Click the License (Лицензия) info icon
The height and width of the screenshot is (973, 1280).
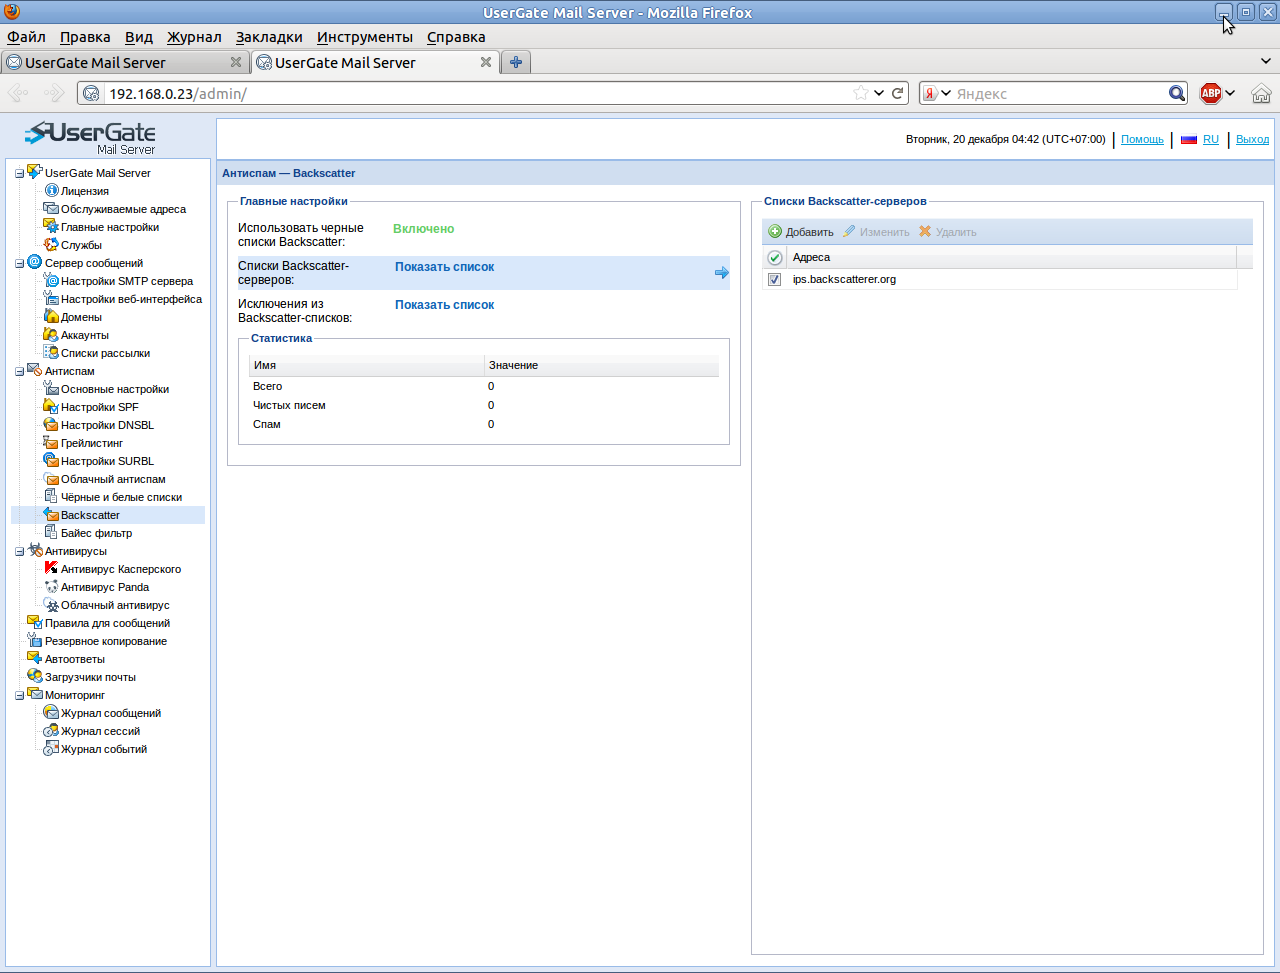tap(52, 191)
